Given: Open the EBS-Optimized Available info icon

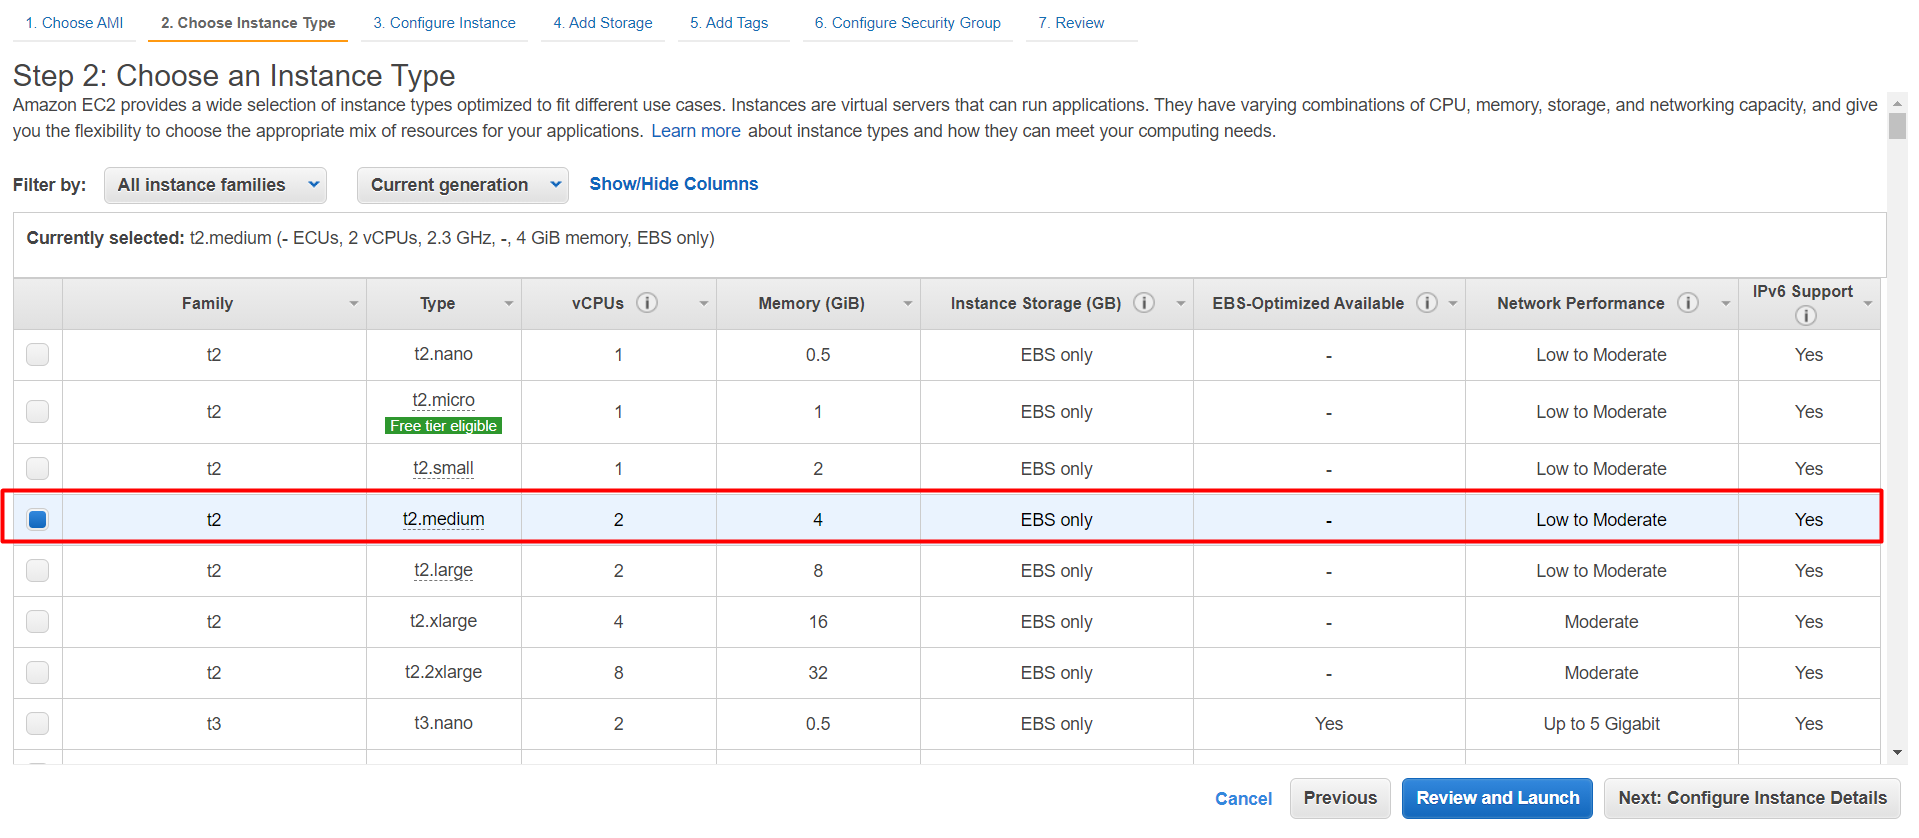Looking at the screenshot, I should tap(1427, 303).
